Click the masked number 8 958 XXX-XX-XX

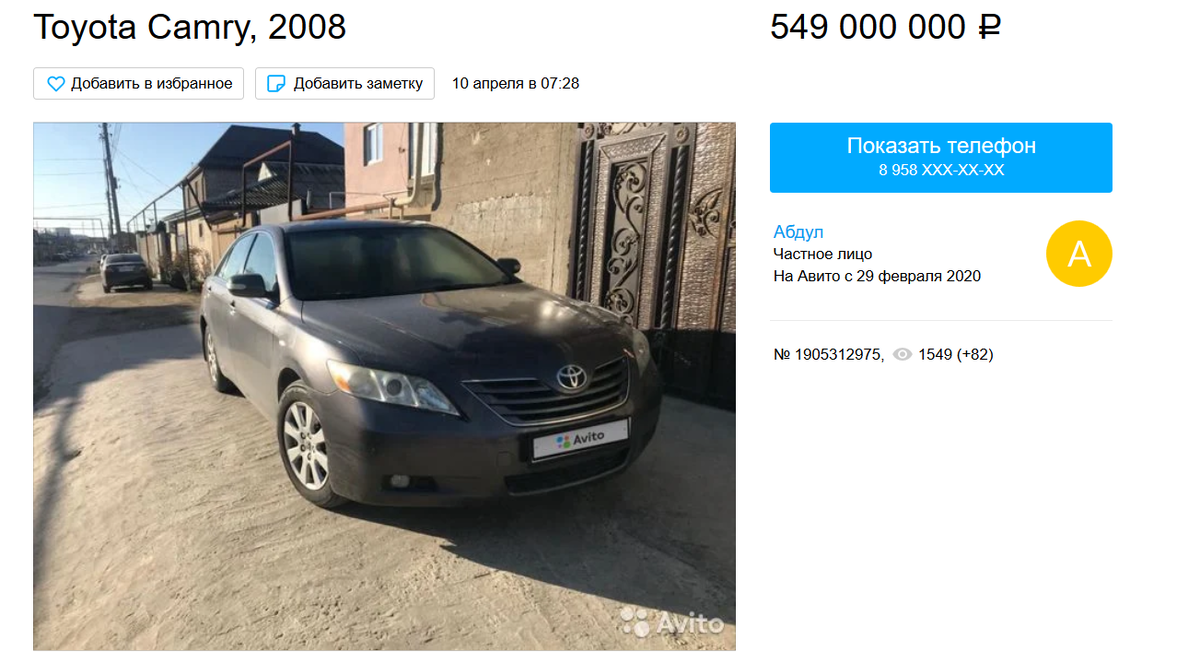[941, 171]
